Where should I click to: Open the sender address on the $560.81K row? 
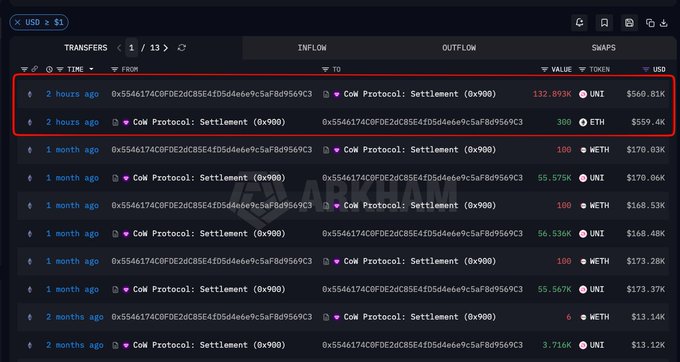coord(212,94)
